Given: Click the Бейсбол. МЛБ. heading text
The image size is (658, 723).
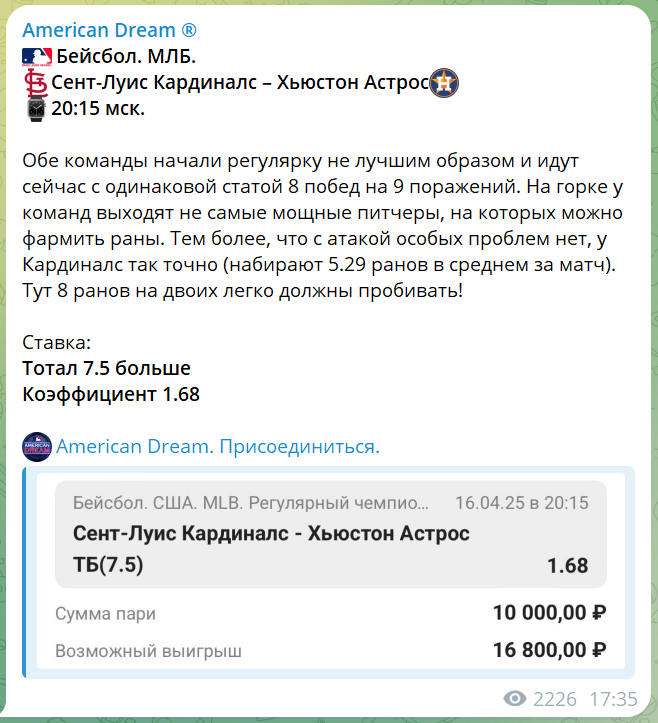Looking at the screenshot, I should (x=126, y=57).
